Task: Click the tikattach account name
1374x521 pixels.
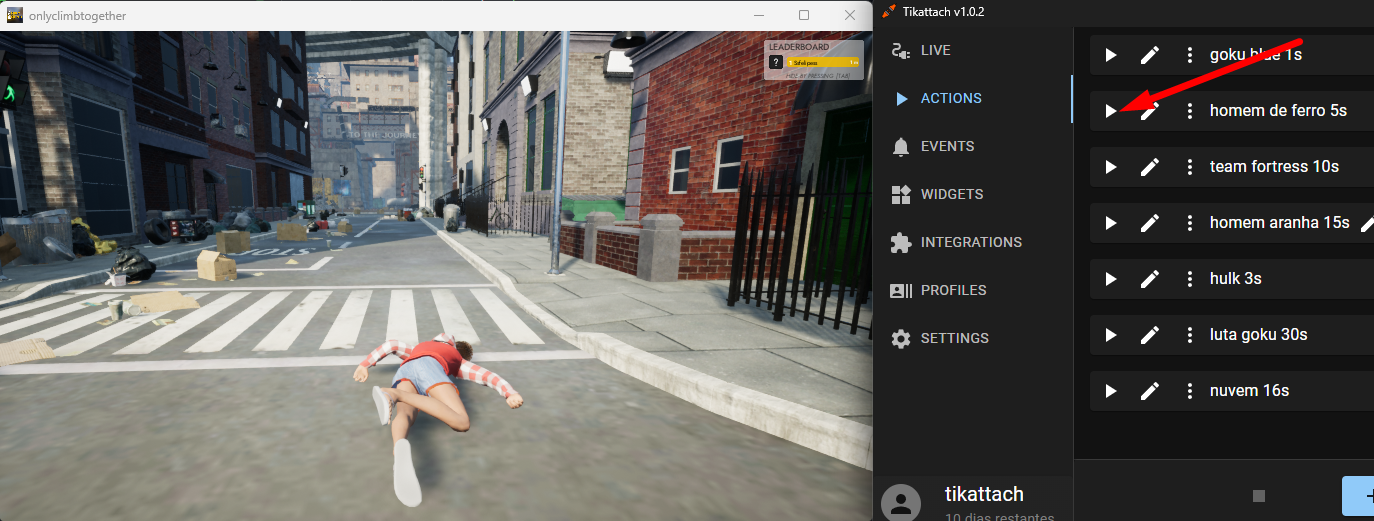Action: (984, 494)
